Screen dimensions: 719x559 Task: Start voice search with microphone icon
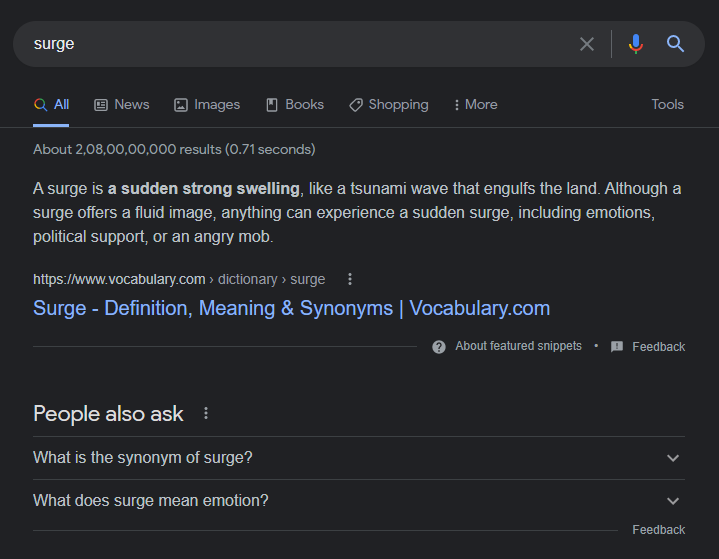[635, 44]
